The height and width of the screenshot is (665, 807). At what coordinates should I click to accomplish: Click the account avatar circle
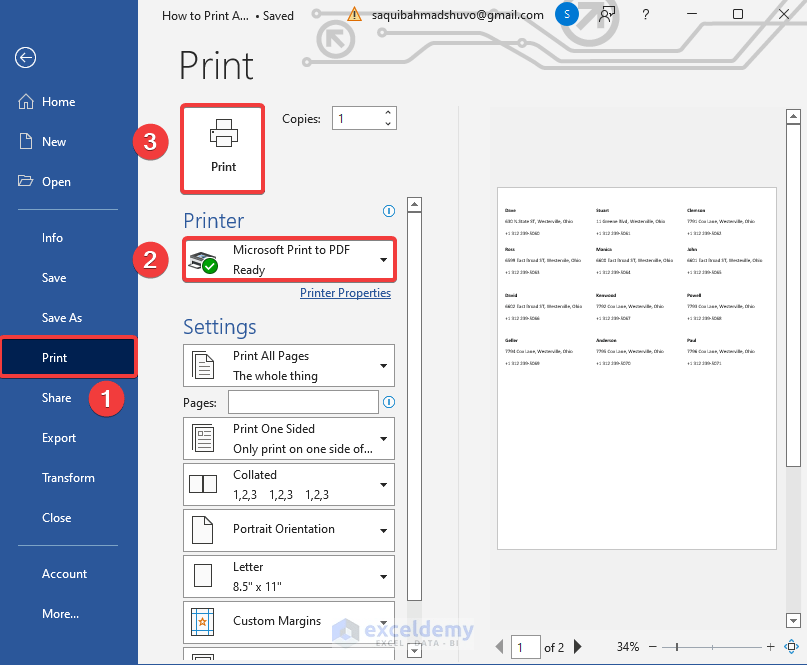point(567,14)
